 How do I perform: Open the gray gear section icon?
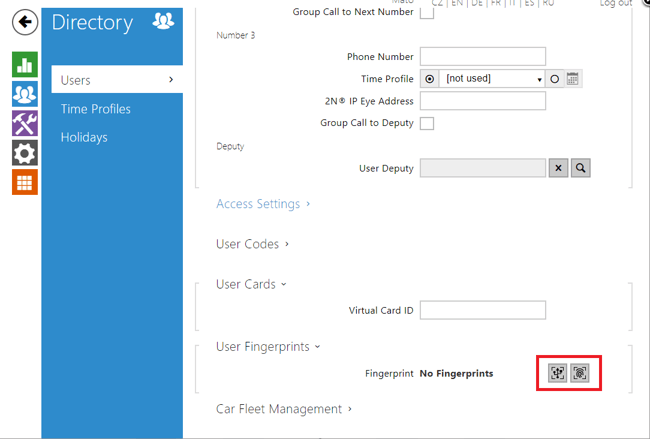point(25,153)
